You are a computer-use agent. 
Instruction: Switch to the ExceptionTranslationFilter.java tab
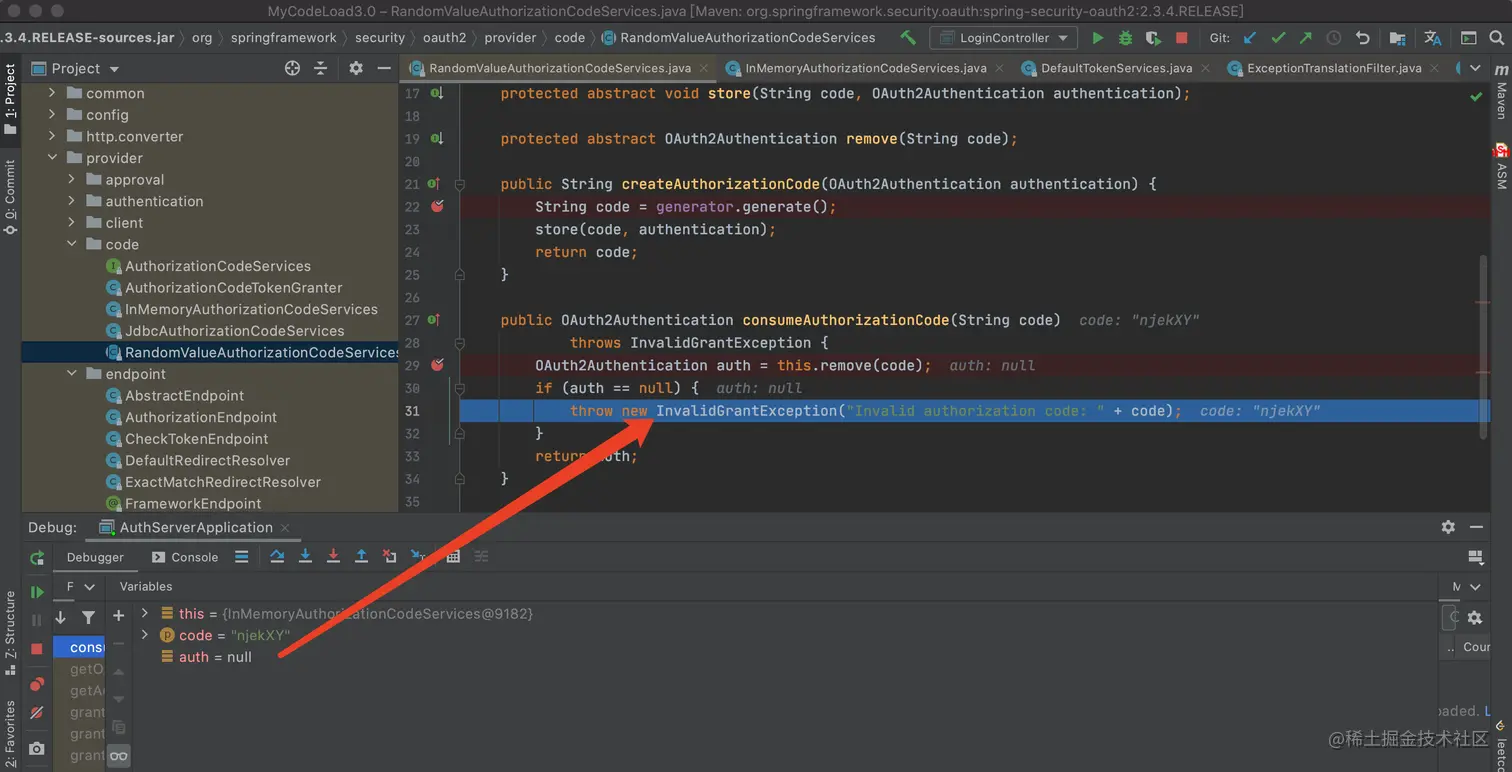(x=1334, y=68)
